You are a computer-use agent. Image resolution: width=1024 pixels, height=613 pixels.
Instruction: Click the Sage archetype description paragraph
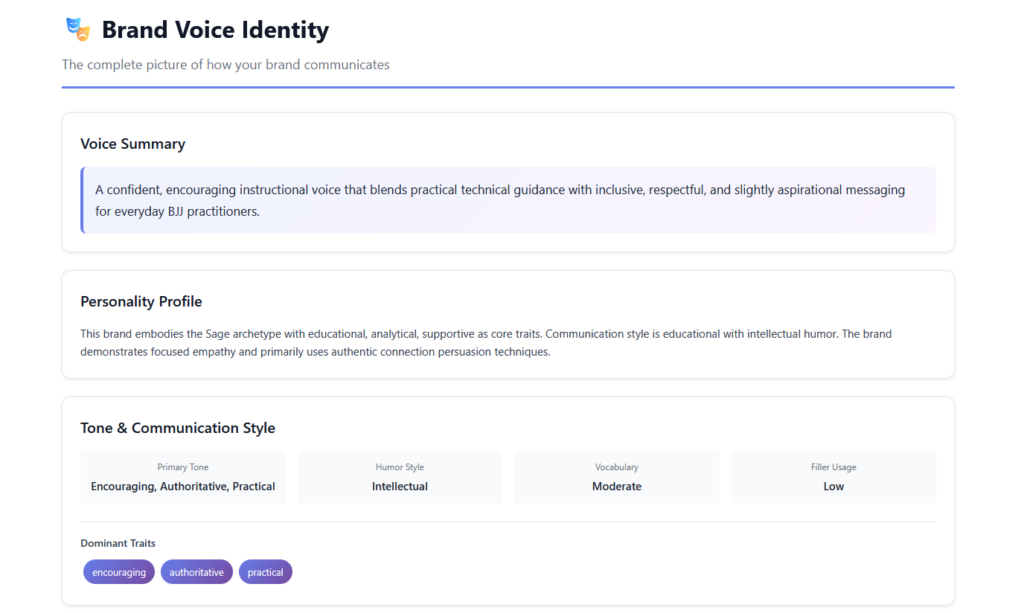click(x=486, y=343)
